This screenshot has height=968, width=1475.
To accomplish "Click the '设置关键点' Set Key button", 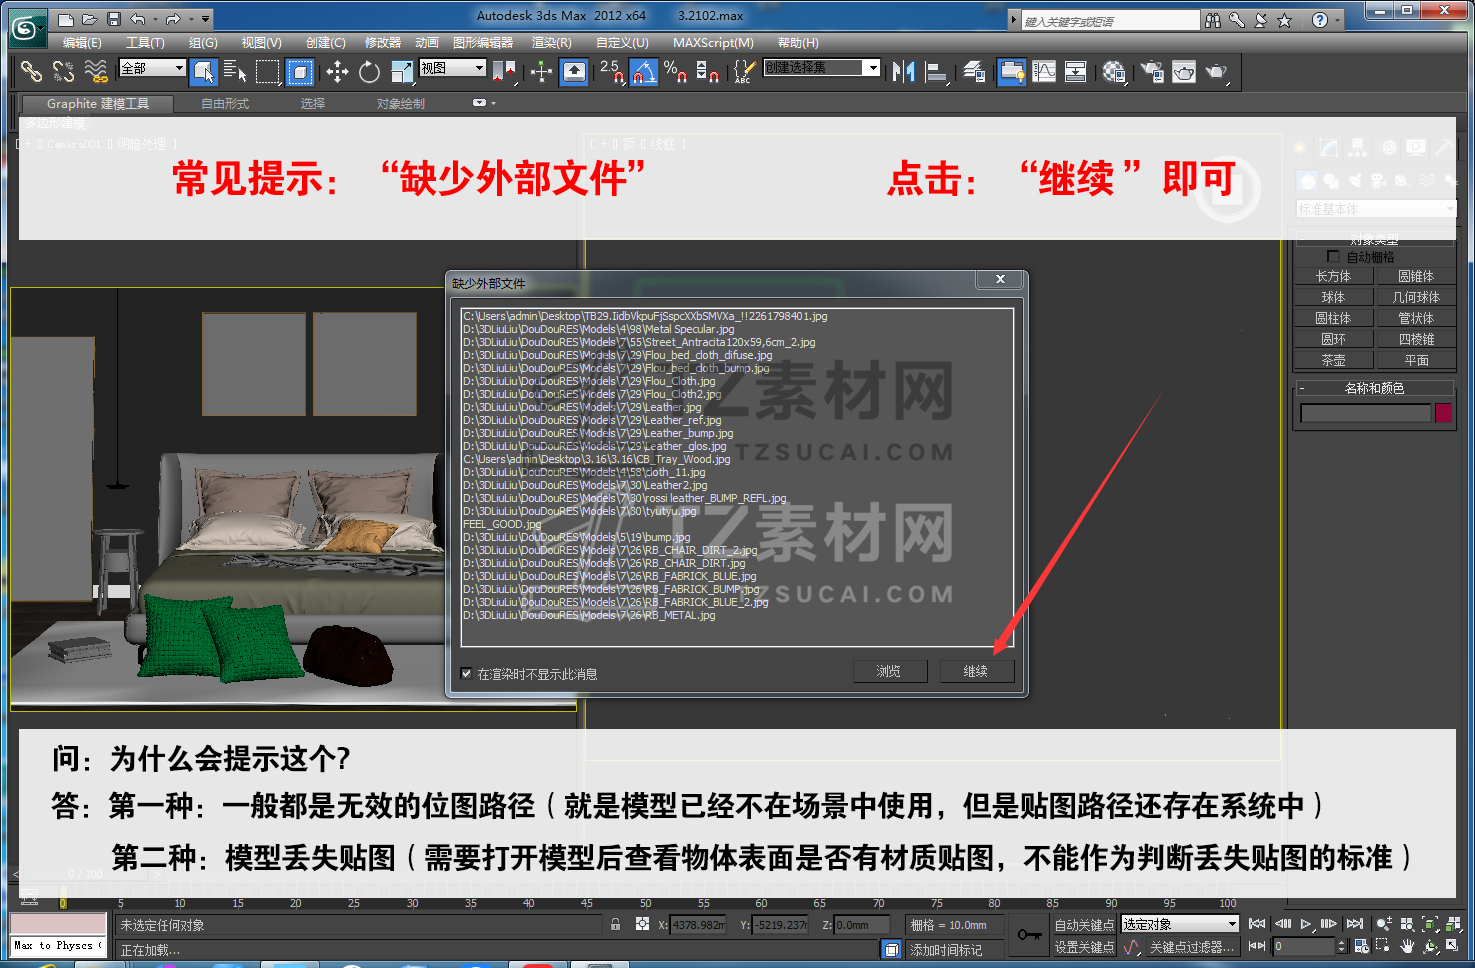I will pyautogui.click(x=1084, y=947).
